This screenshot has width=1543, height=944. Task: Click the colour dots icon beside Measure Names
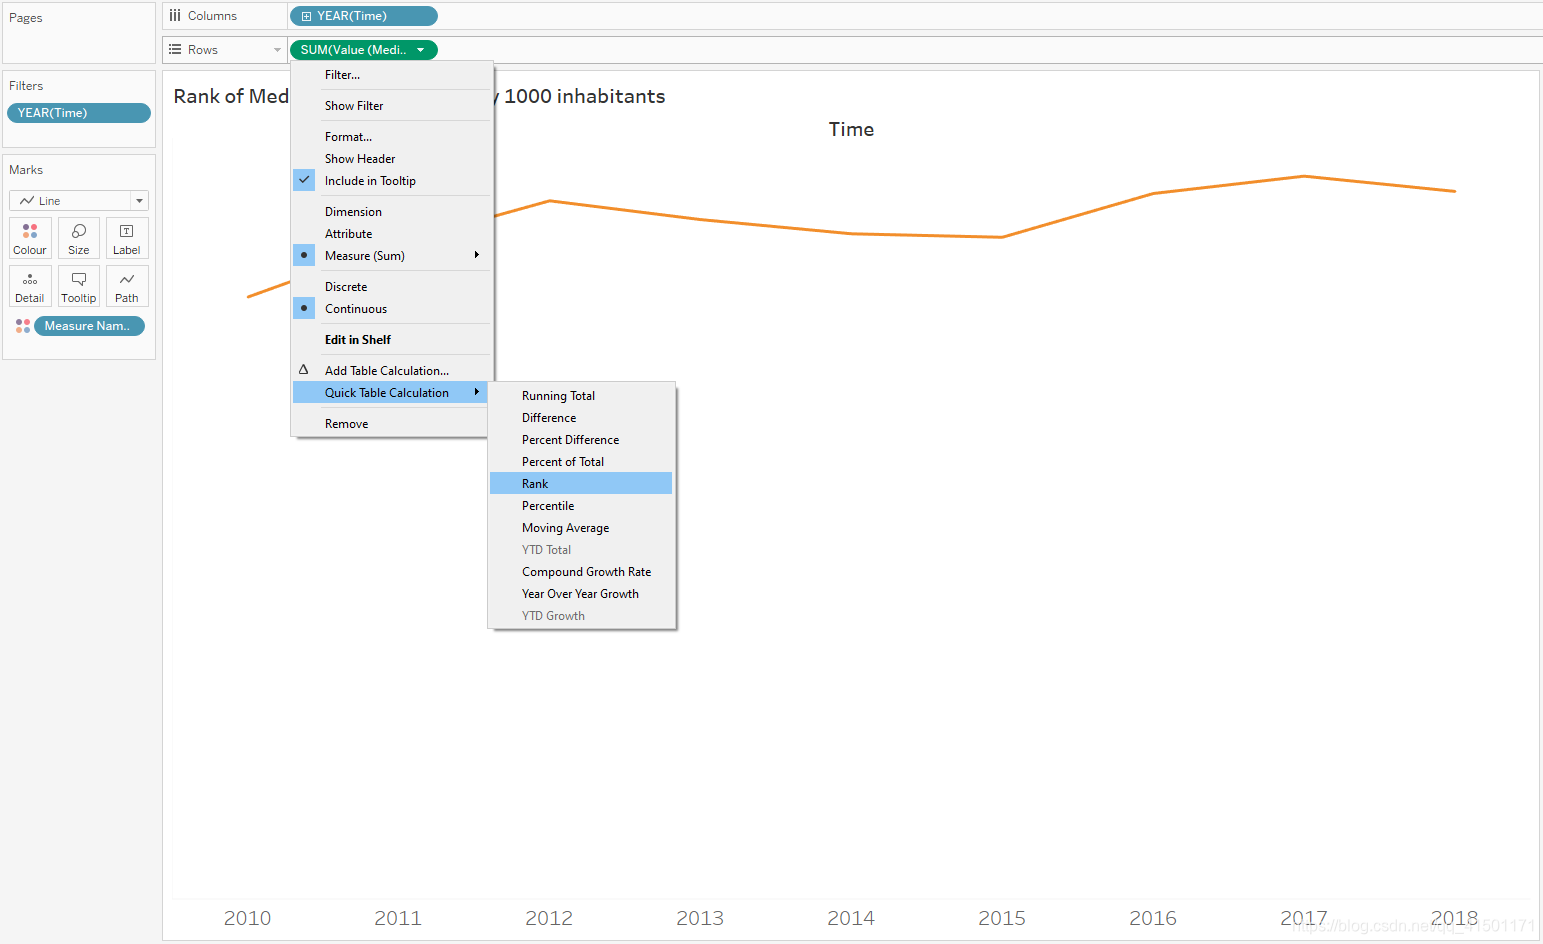pos(23,326)
